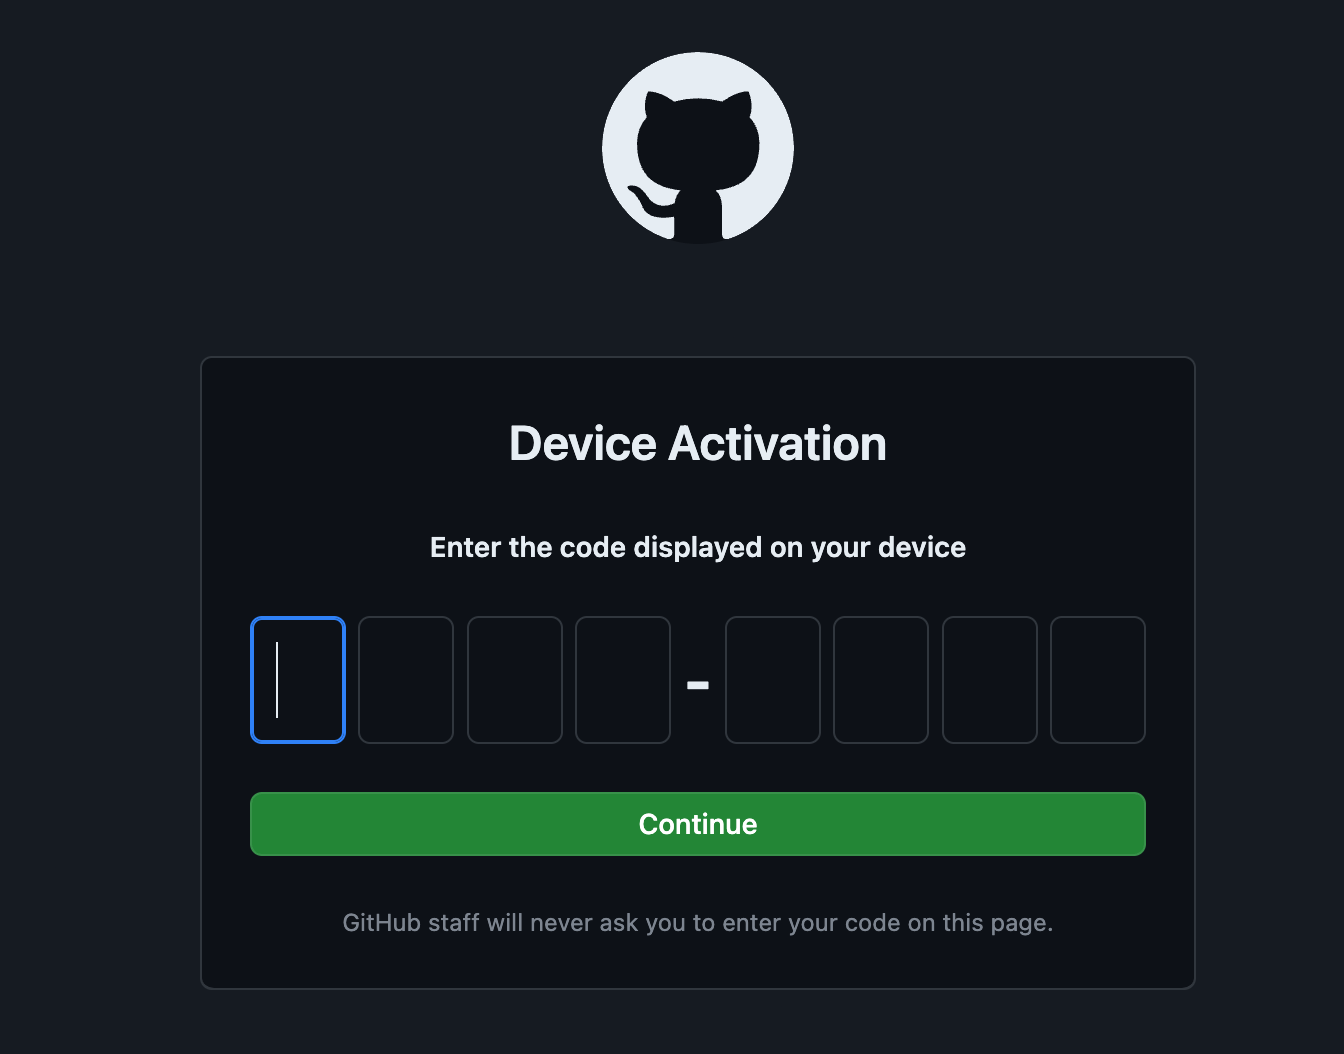Click the Device Activation heading

[698, 444]
